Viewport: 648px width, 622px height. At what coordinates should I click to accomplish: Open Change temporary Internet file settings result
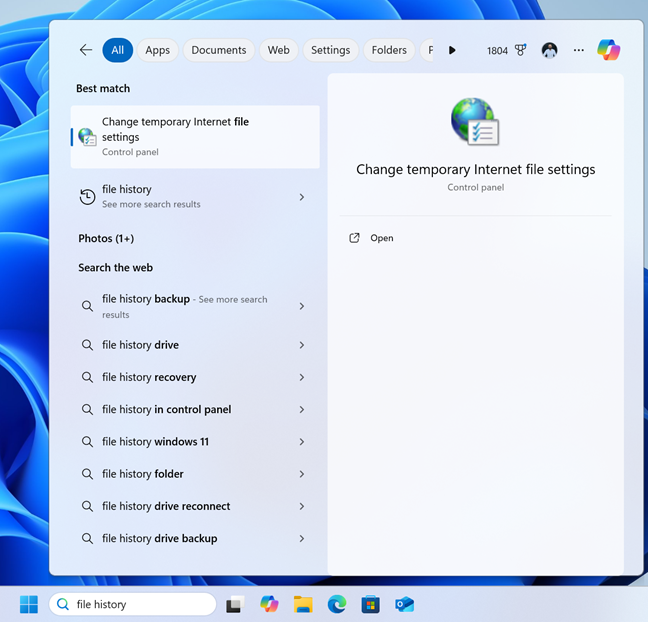[x=195, y=137]
